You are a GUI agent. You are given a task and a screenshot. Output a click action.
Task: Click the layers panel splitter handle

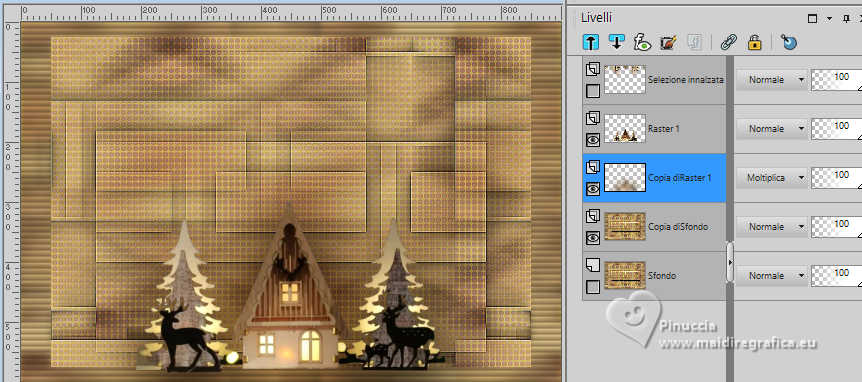pos(730,263)
